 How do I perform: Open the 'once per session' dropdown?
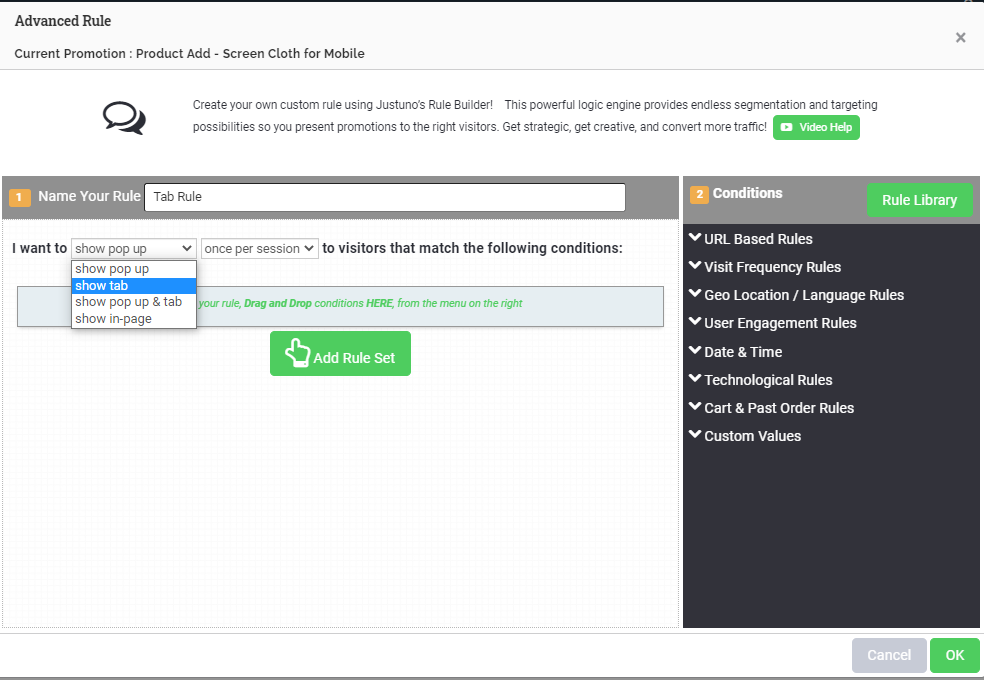[x=259, y=248]
